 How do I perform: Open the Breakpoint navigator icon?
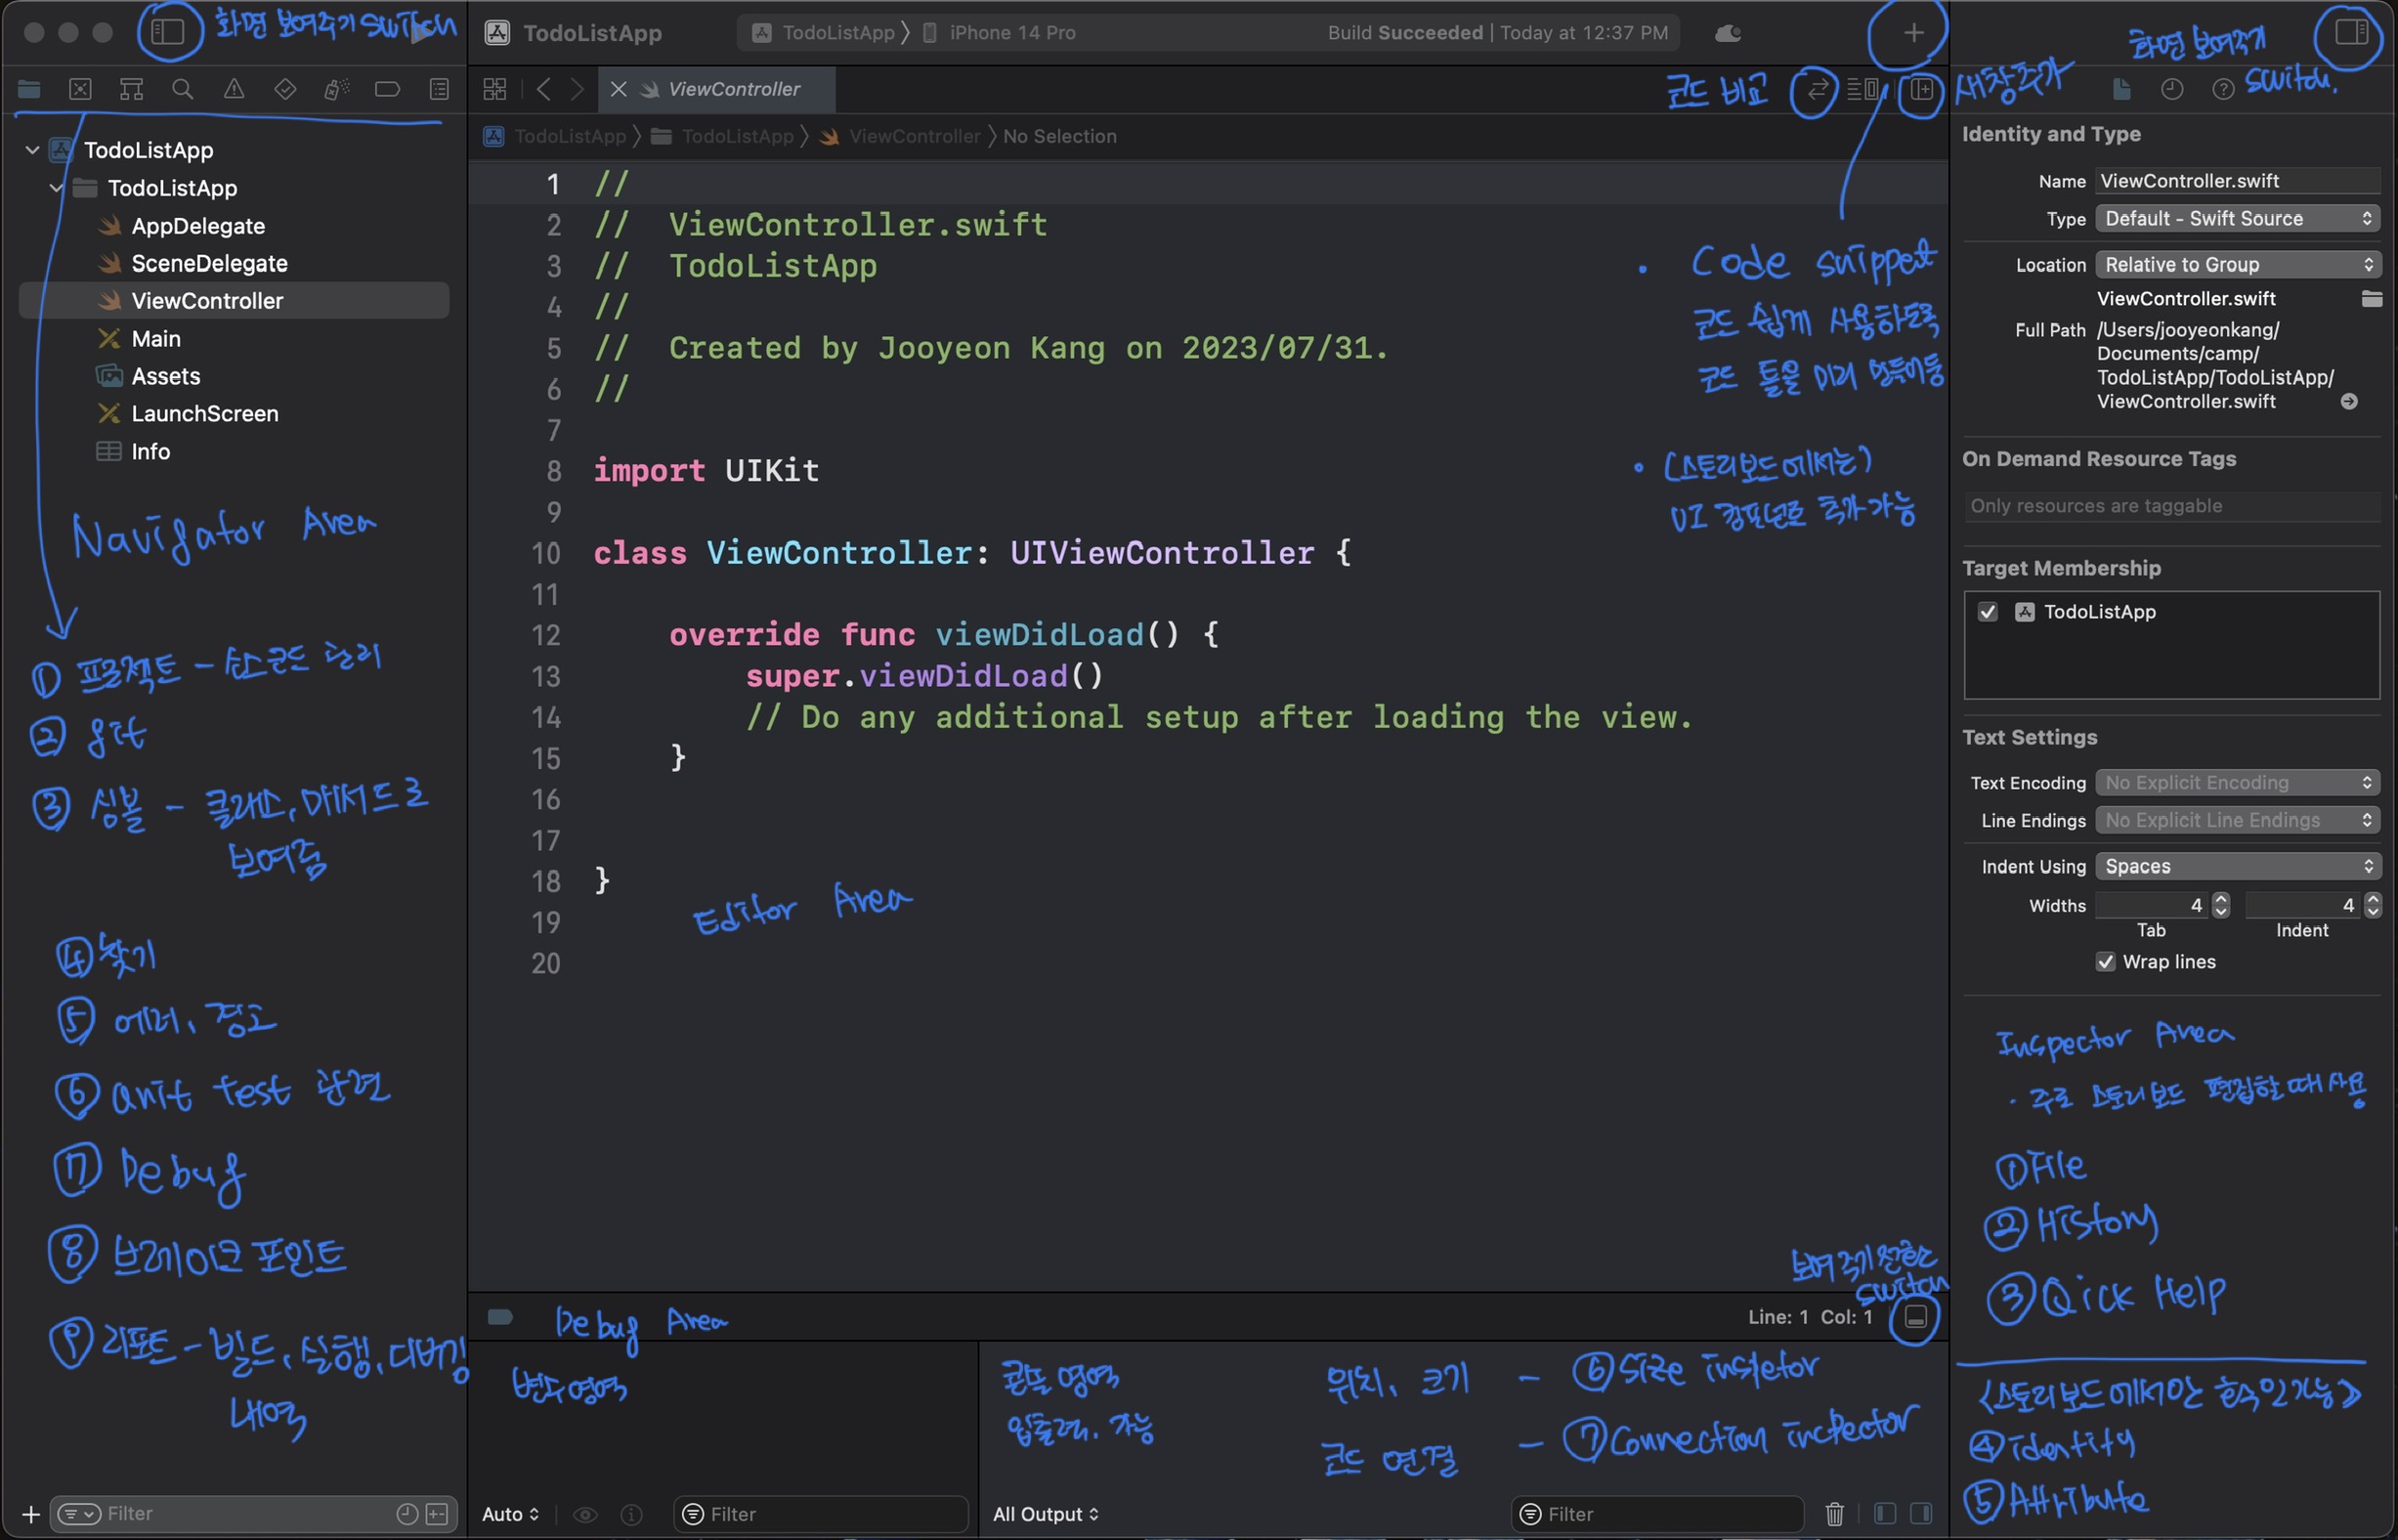pyautogui.click(x=387, y=89)
